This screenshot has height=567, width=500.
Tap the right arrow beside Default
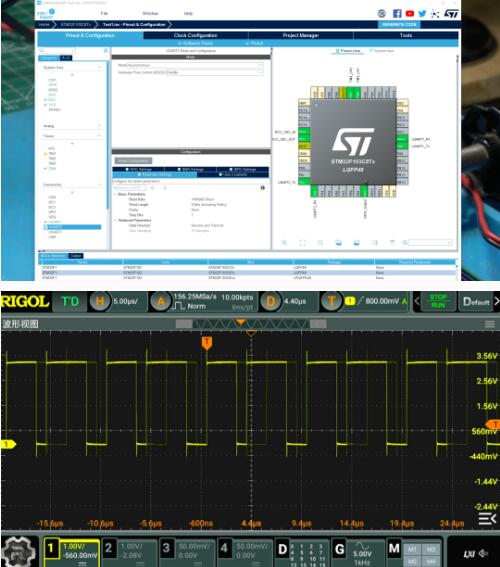[x=496, y=301]
